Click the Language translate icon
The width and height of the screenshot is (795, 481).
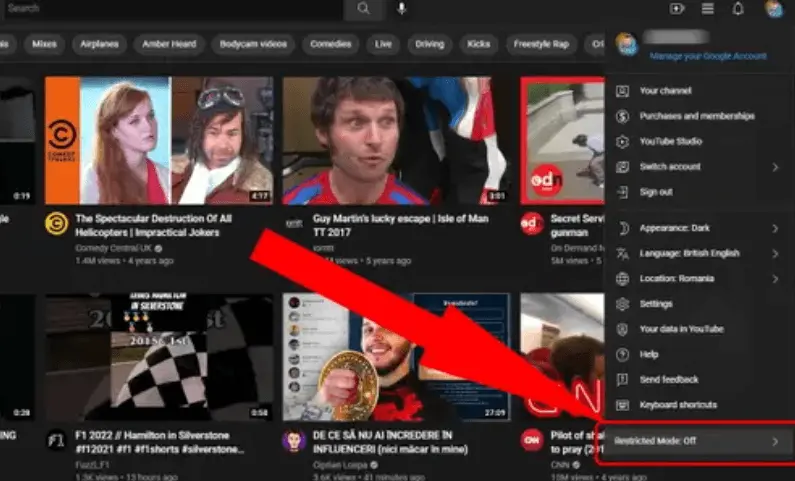click(x=623, y=253)
